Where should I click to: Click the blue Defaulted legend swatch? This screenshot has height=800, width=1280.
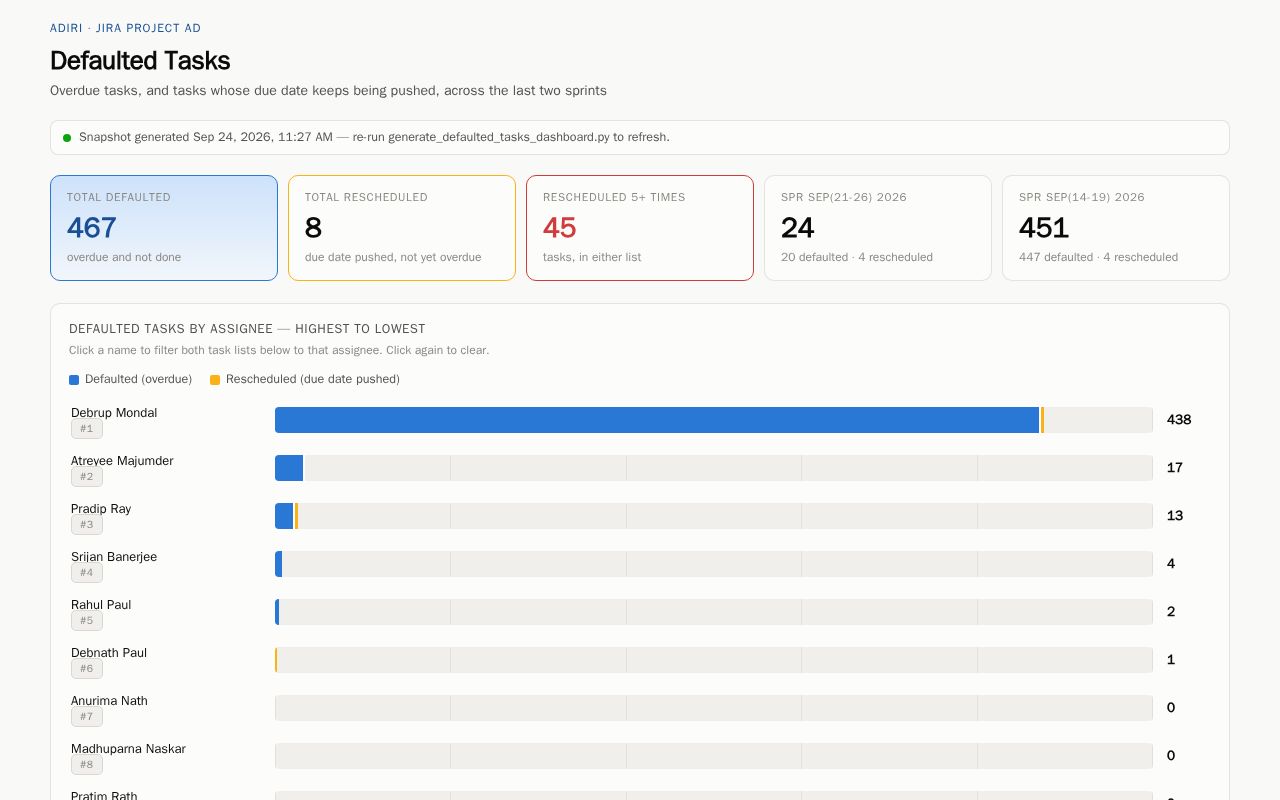pyautogui.click(x=74, y=380)
